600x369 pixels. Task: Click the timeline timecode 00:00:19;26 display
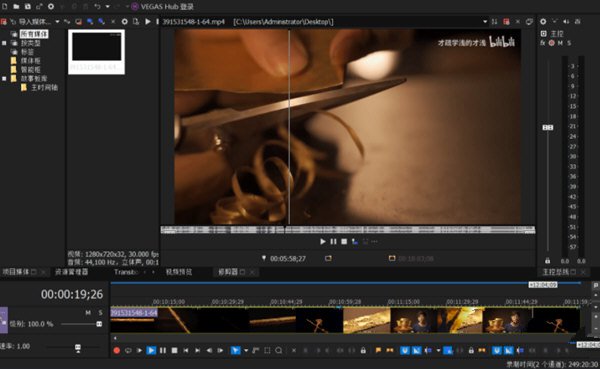point(72,294)
